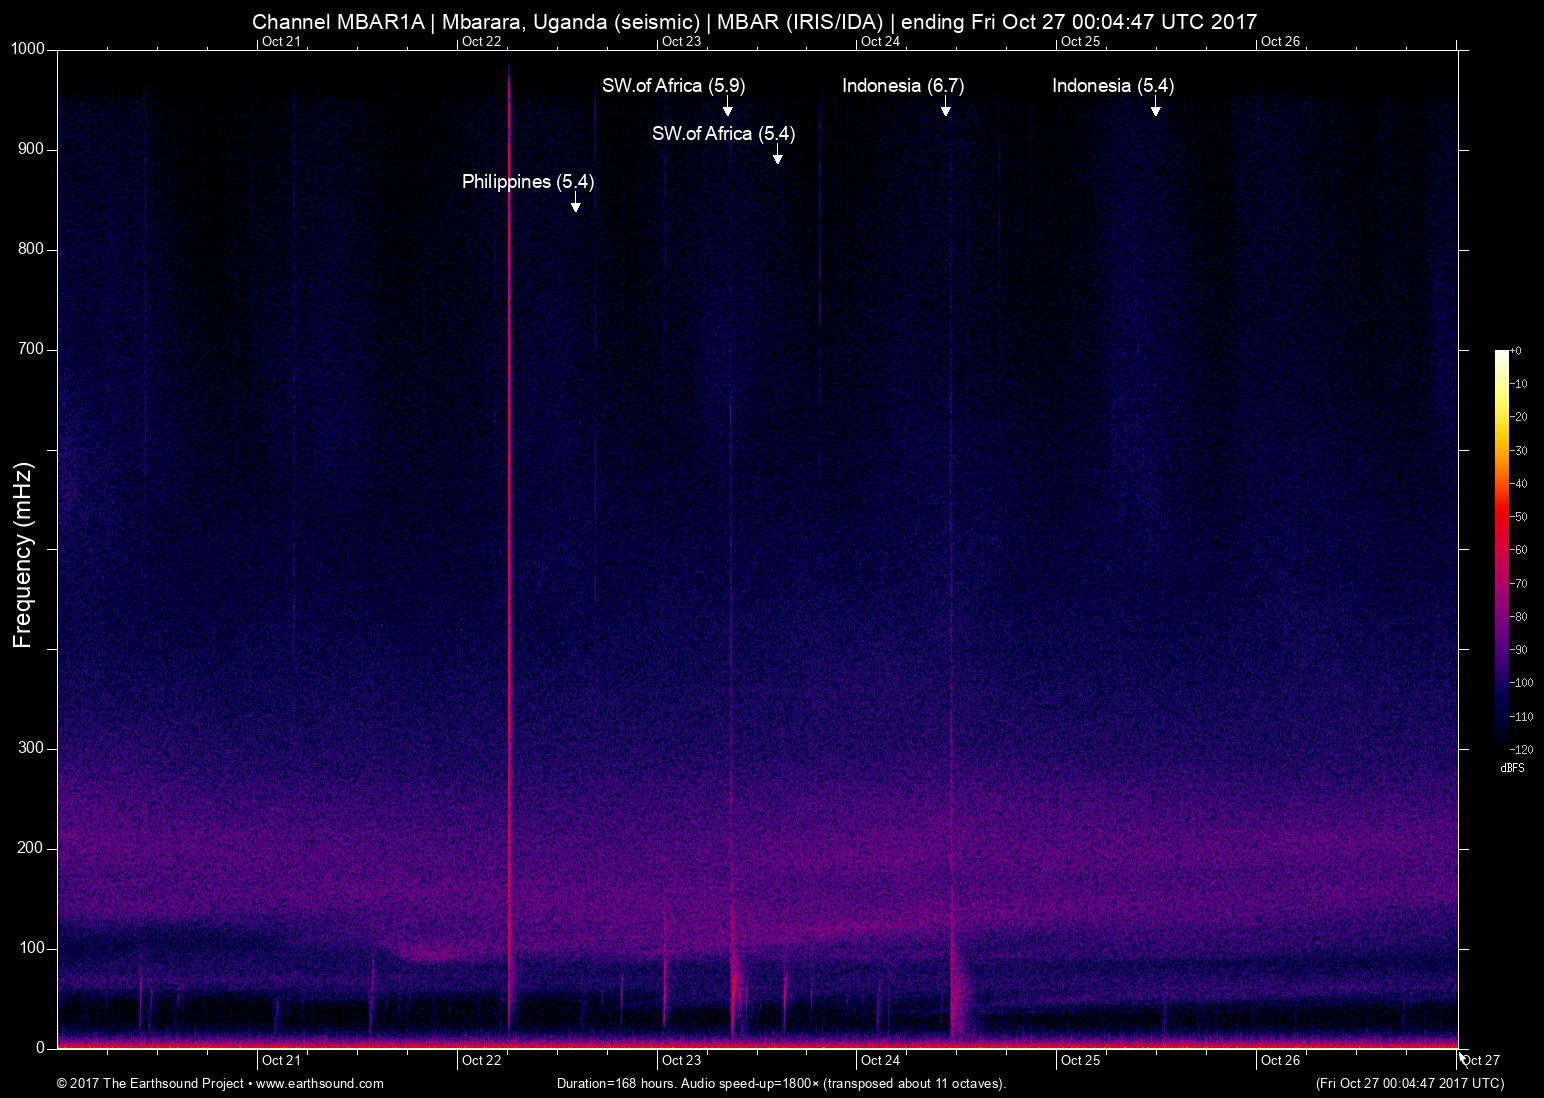The width and height of the screenshot is (1544, 1098).
Task: Click the 300 frequency axis label
Action: [32, 748]
